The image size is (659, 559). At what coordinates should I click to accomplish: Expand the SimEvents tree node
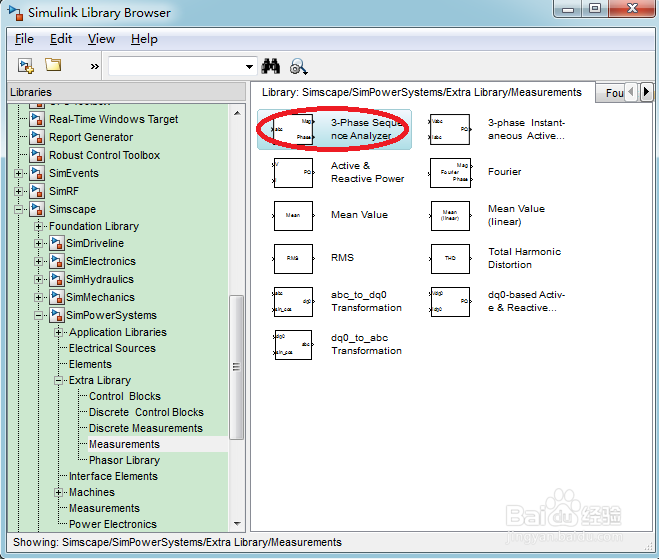coord(18,173)
